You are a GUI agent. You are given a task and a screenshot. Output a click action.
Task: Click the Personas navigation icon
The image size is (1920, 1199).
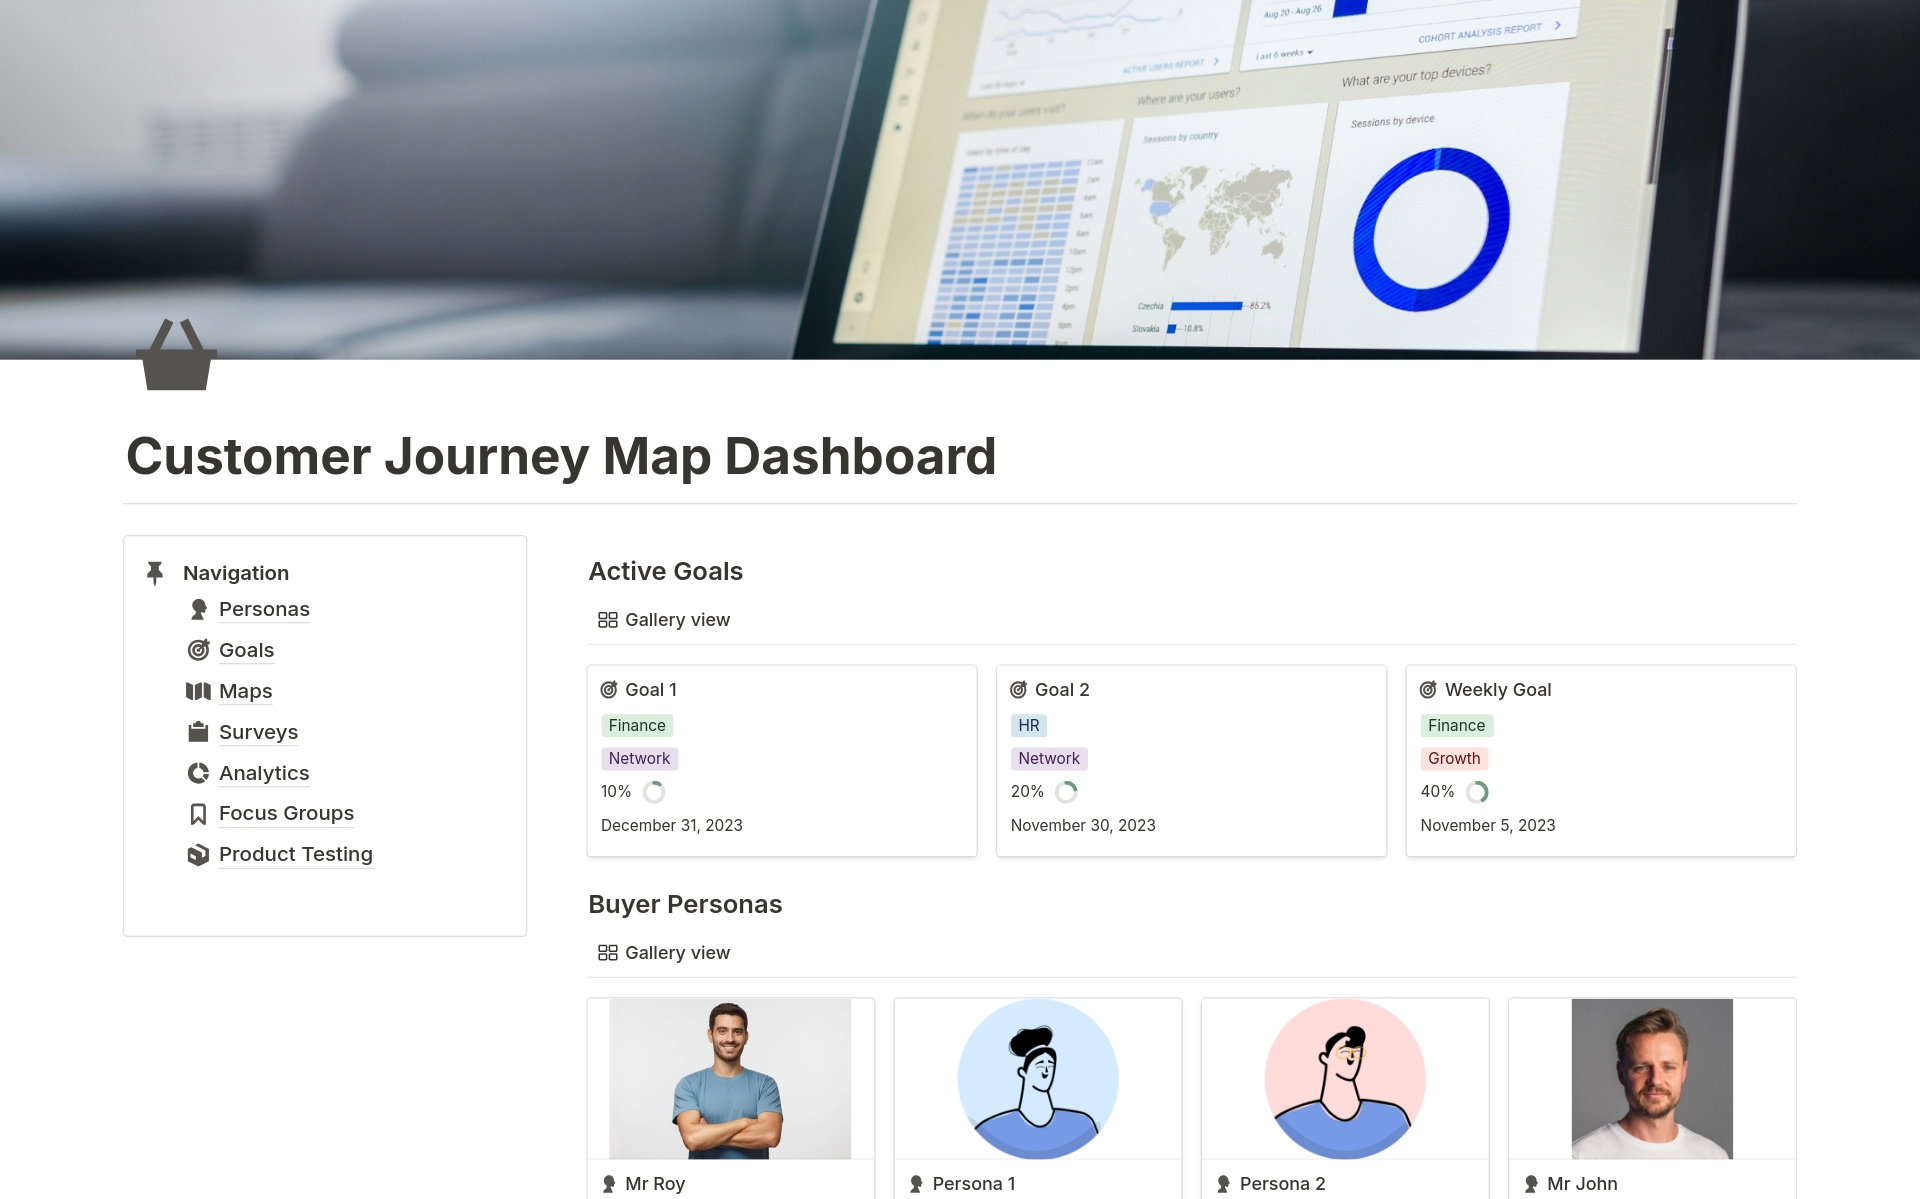[x=199, y=608]
